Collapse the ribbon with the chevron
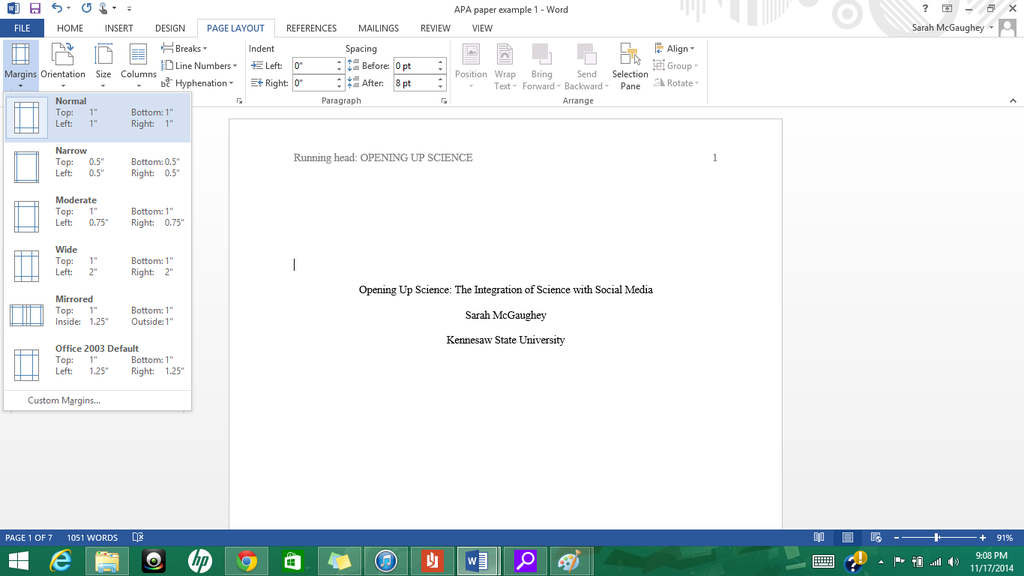This screenshot has height=576, width=1024. pos(1013,101)
